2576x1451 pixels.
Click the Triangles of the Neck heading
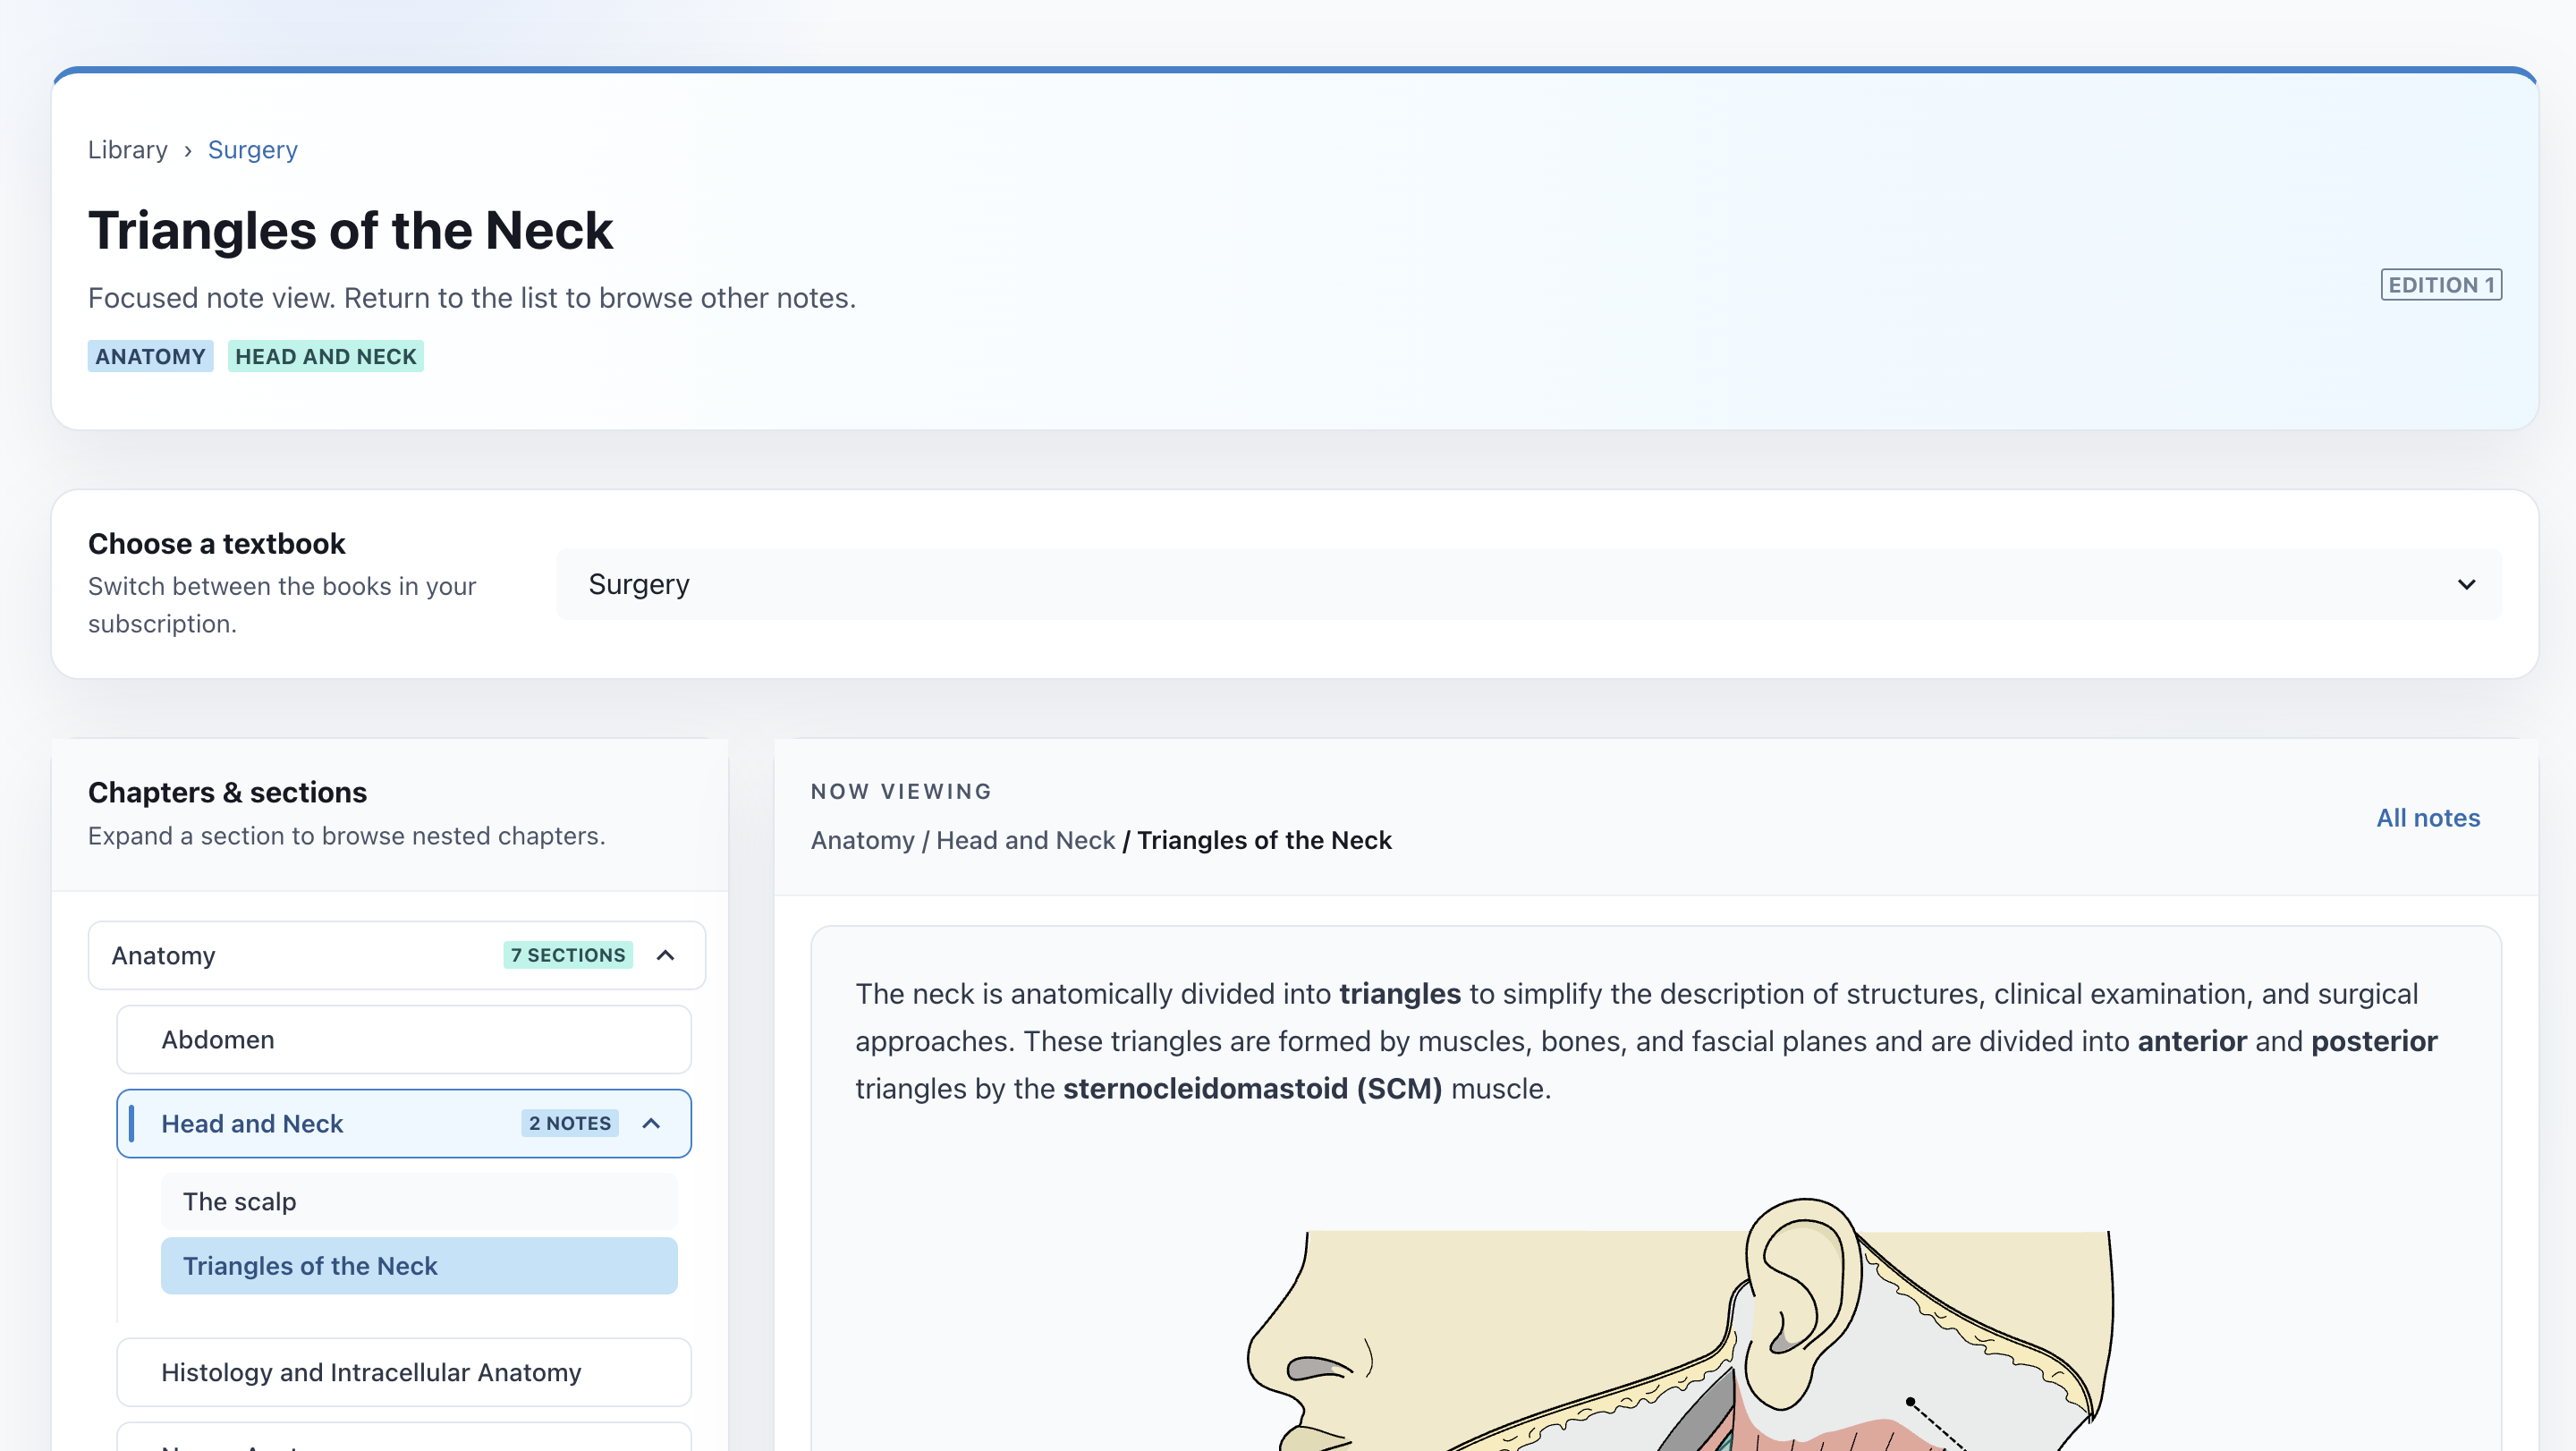350,231
